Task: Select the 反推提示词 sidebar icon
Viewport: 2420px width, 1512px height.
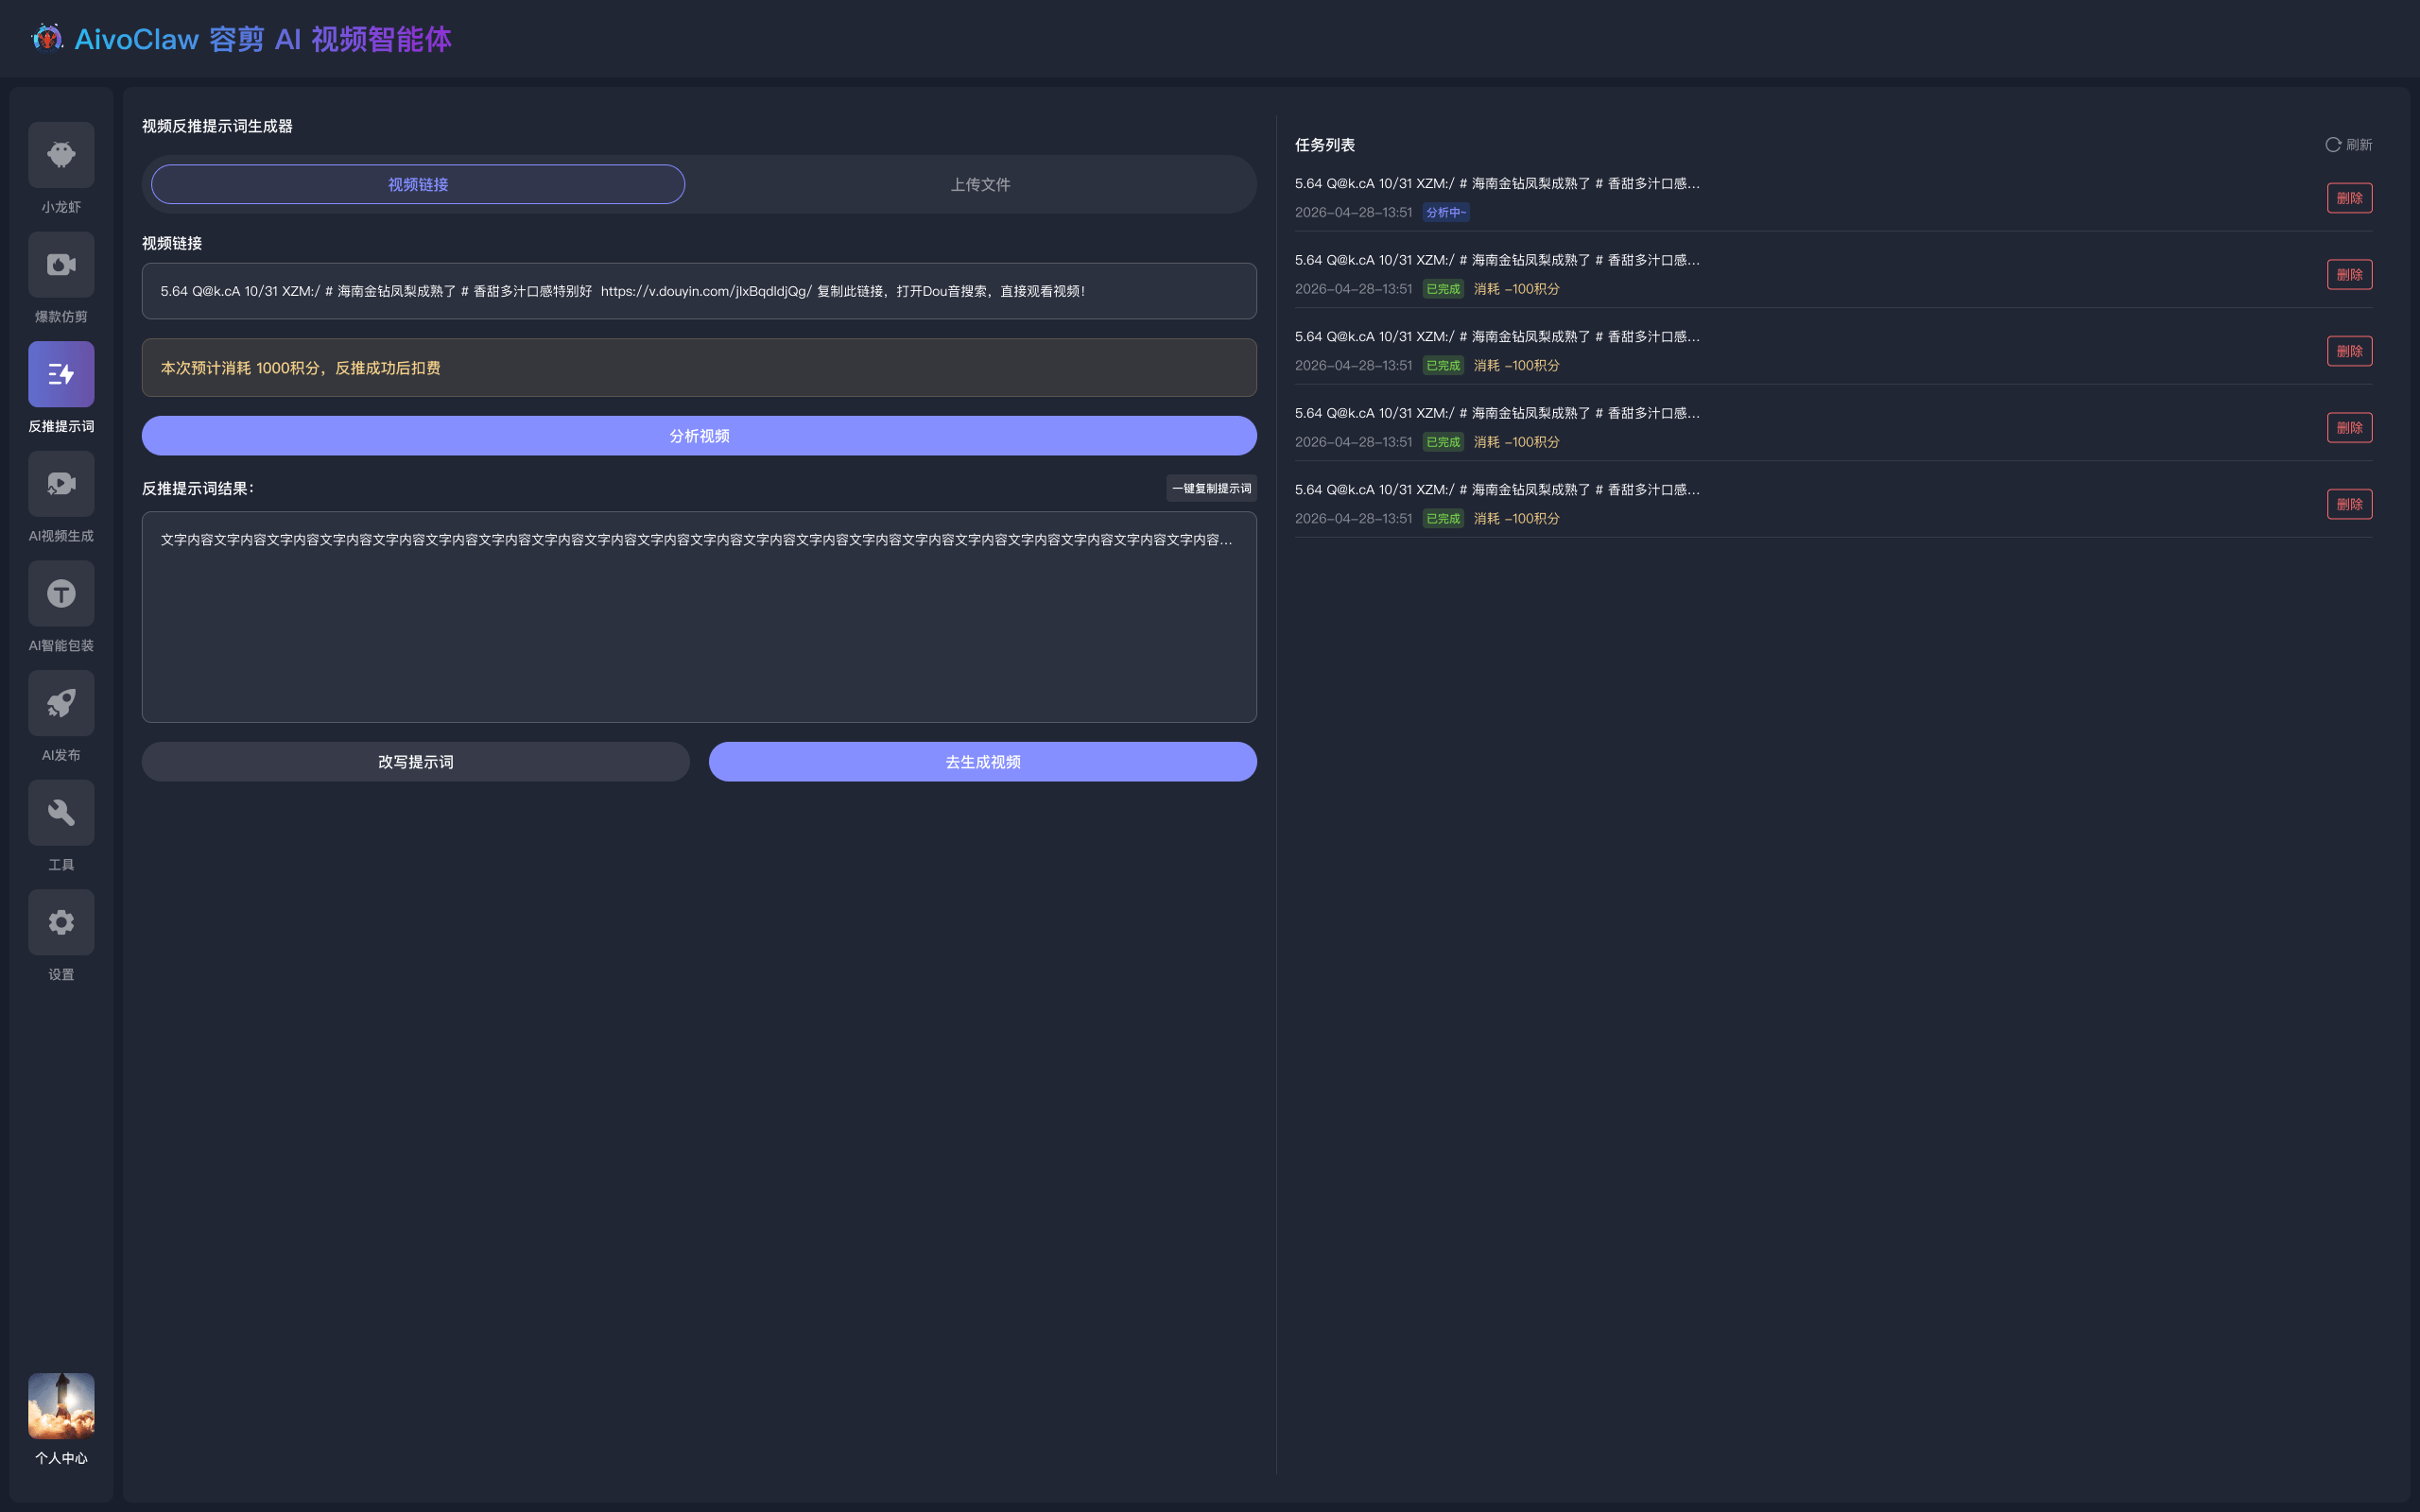Action: pos(61,374)
